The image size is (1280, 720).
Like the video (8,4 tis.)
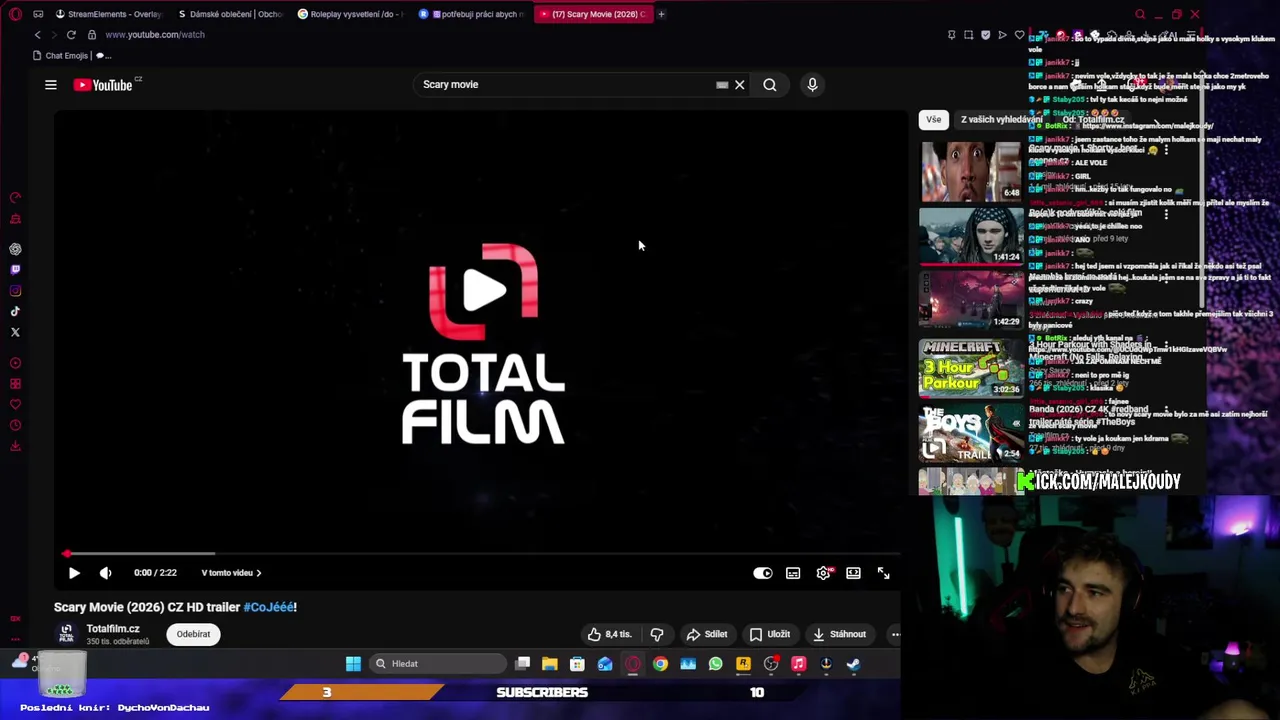click(610, 634)
